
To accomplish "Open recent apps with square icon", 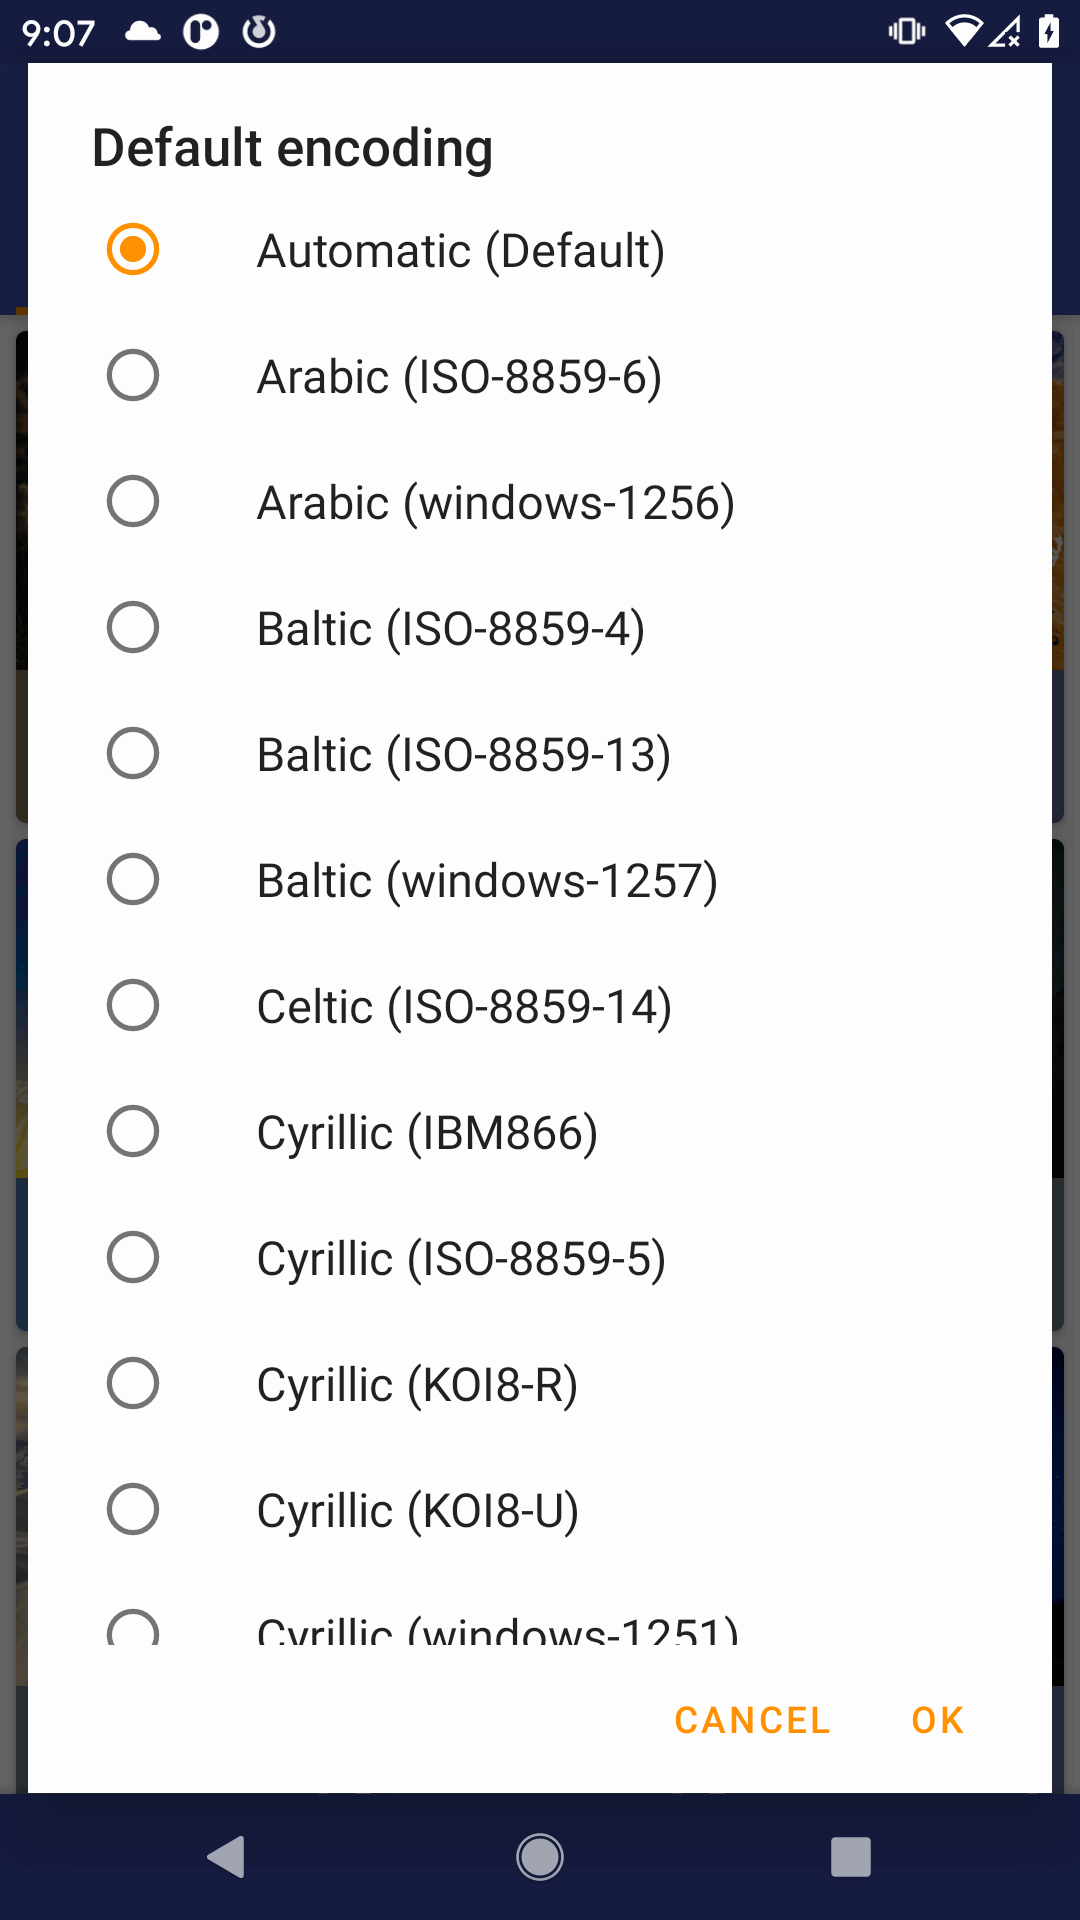I will click(851, 1857).
